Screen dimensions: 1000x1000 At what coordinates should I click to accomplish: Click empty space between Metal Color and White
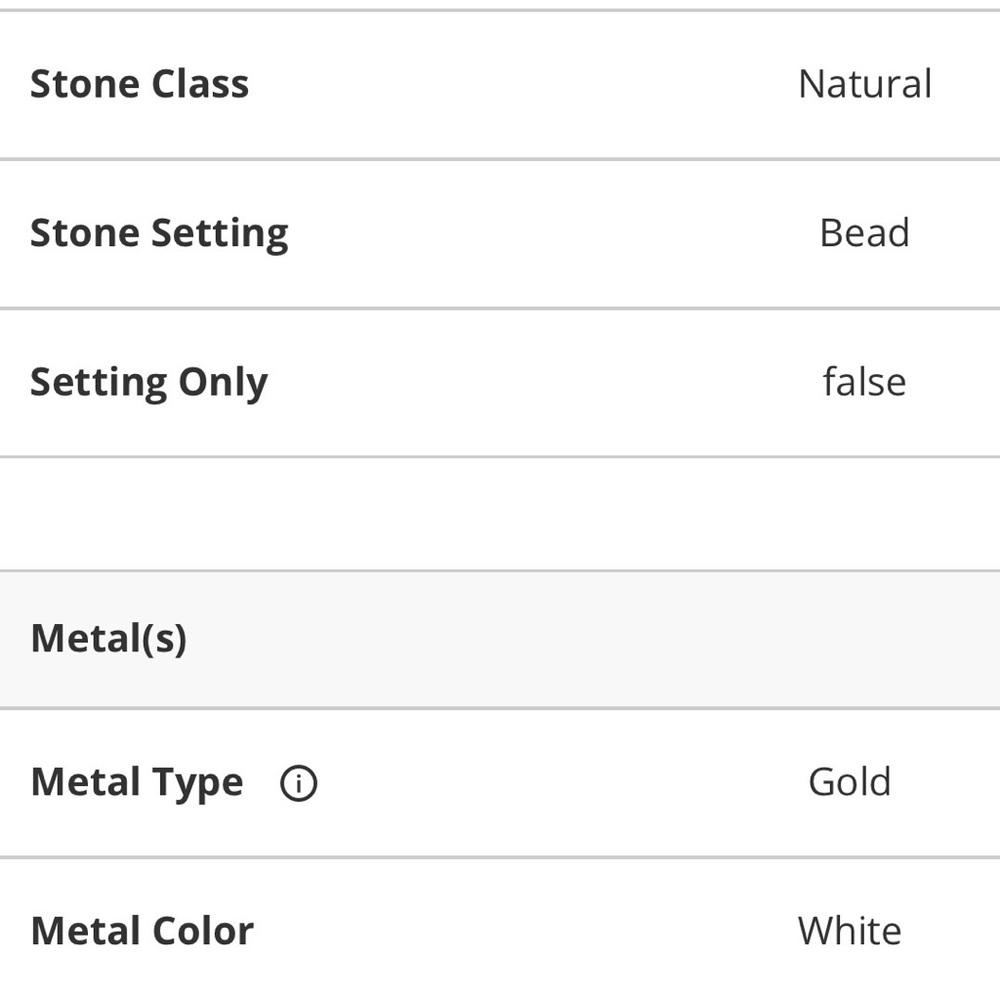(520, 931)
